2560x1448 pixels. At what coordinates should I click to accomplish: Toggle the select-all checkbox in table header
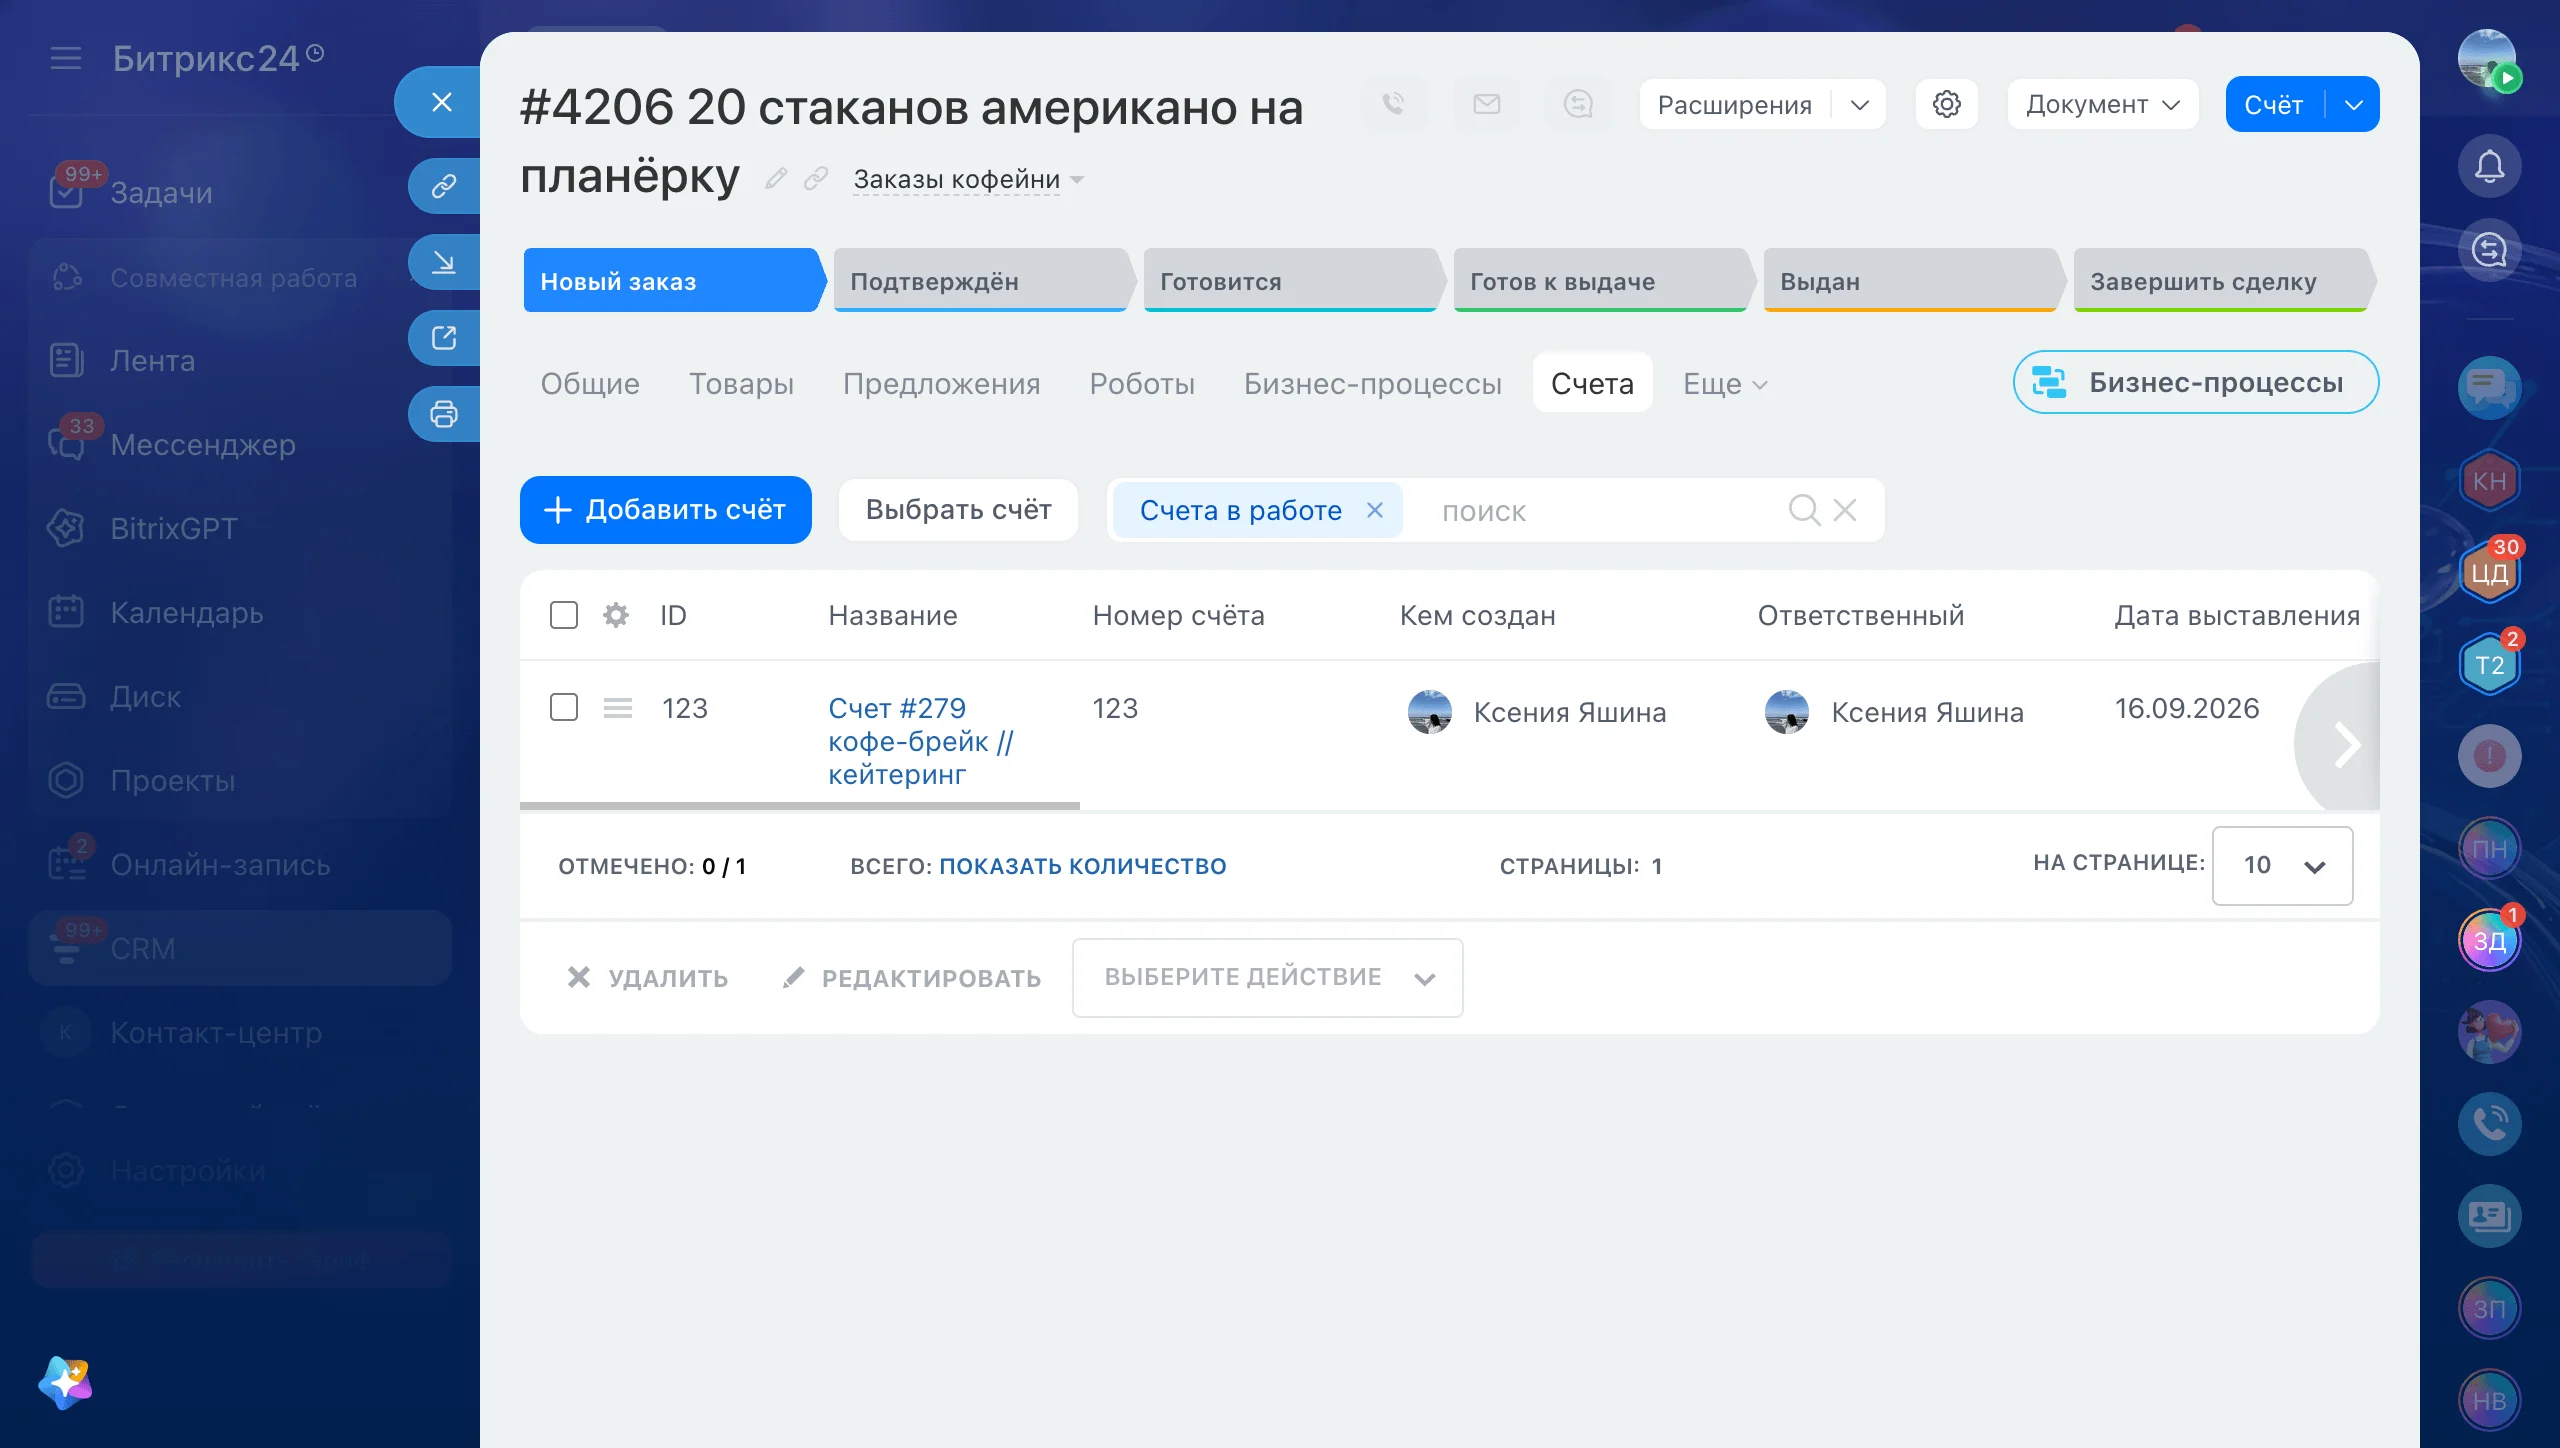(564, 615)
